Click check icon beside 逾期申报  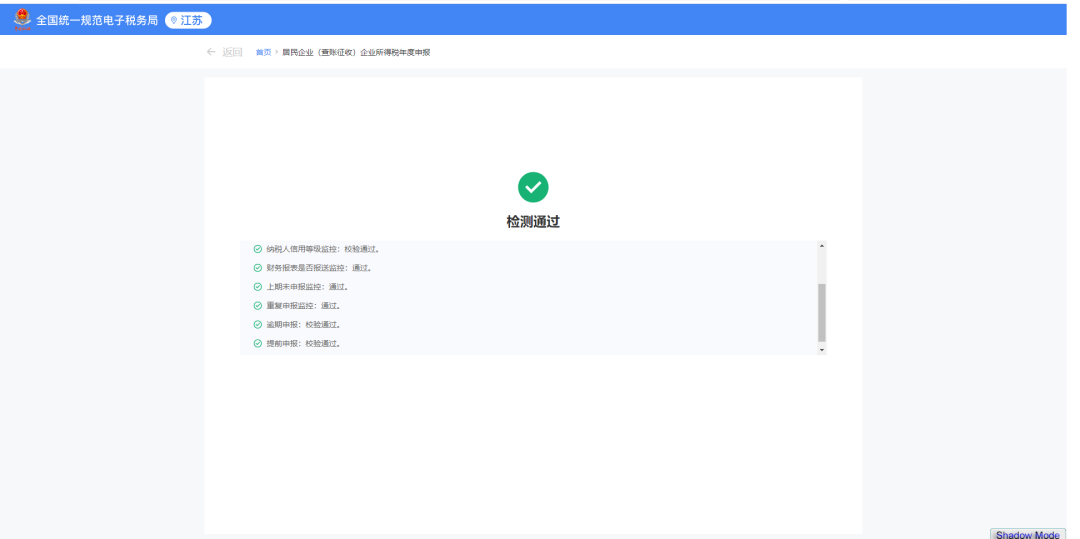point(258,324)
